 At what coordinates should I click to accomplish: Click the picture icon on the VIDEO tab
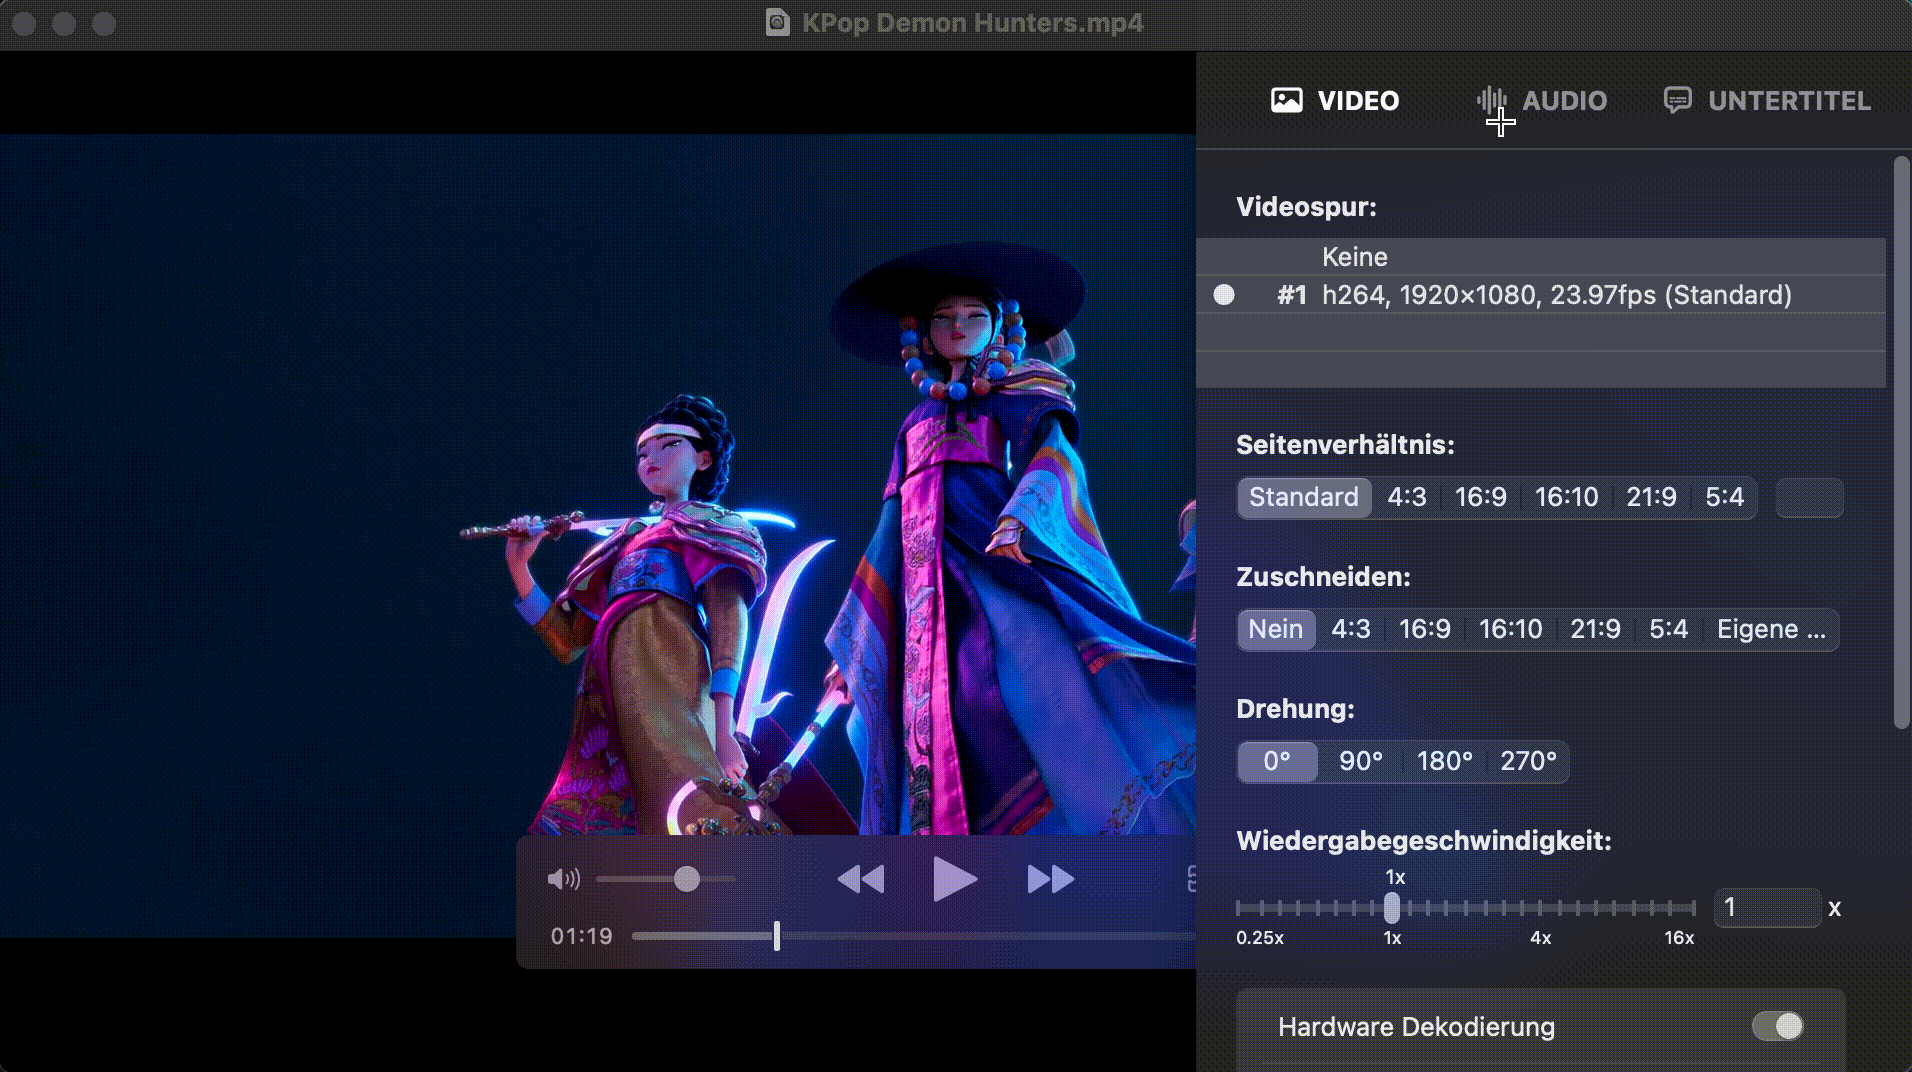[1286, 100]
